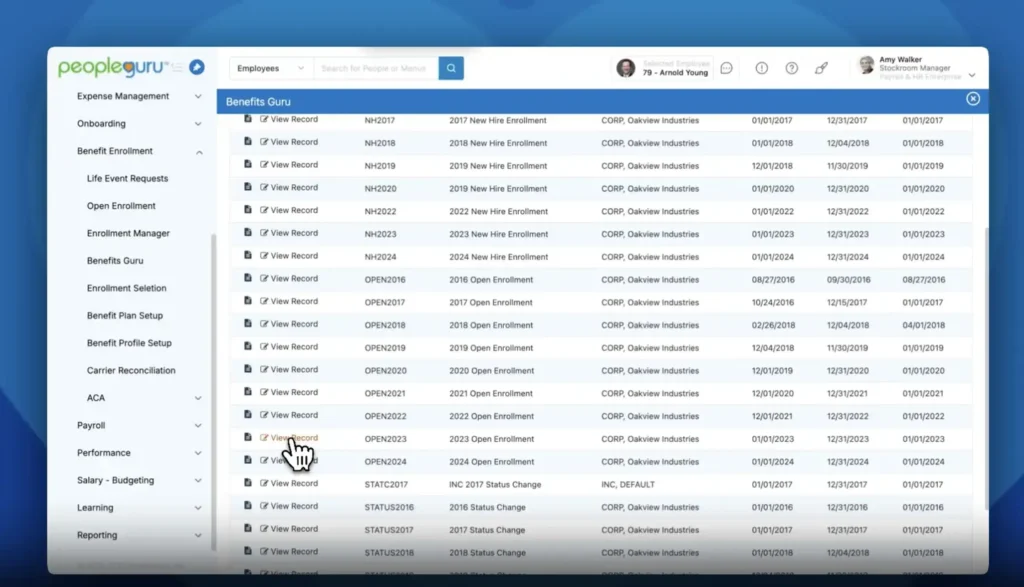Open Enrollment Manager in sidebar
1024x587 pixels.
click(x=128, y=233)
